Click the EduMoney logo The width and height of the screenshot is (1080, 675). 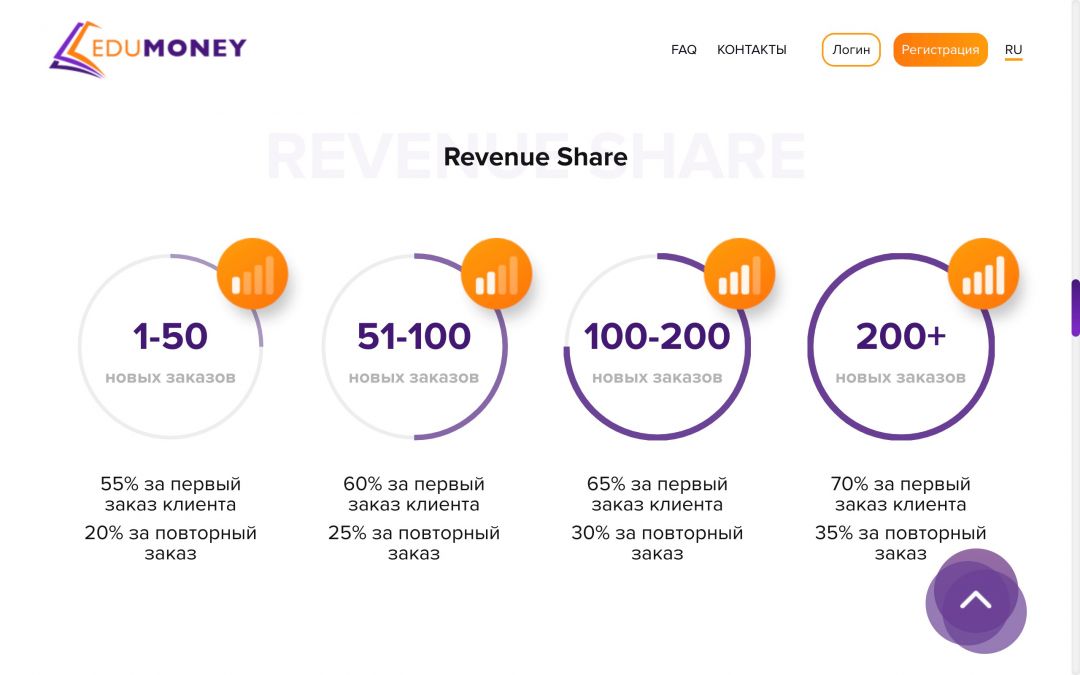(147, 49)
